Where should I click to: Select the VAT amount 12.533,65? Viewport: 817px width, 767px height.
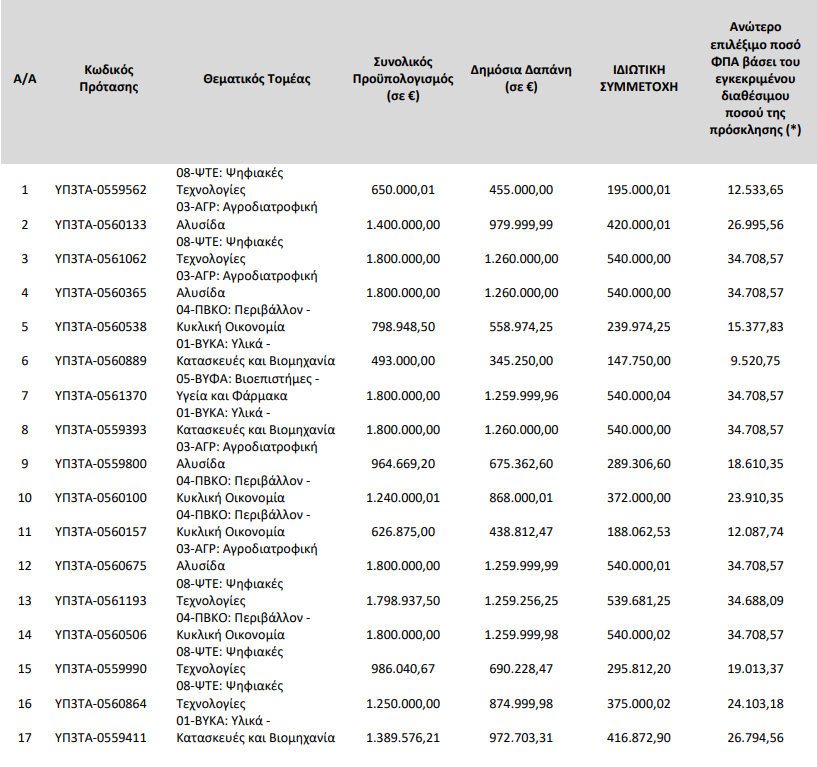755,190
